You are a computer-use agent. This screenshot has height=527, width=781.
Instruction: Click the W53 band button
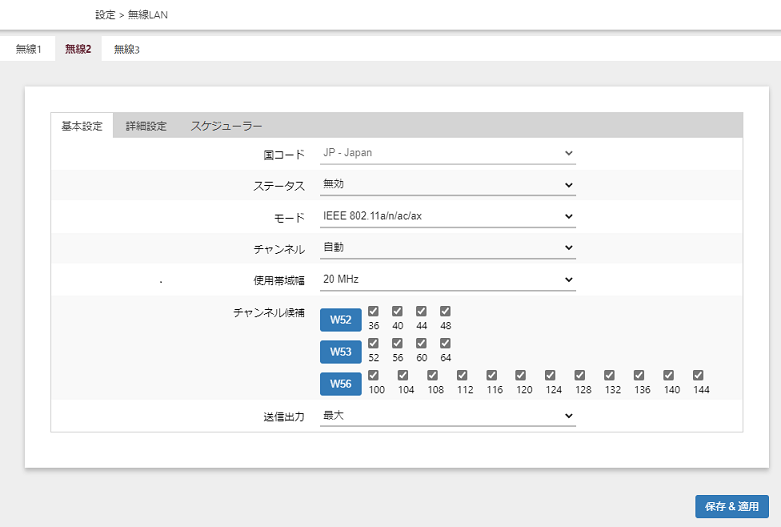point(341,352)
